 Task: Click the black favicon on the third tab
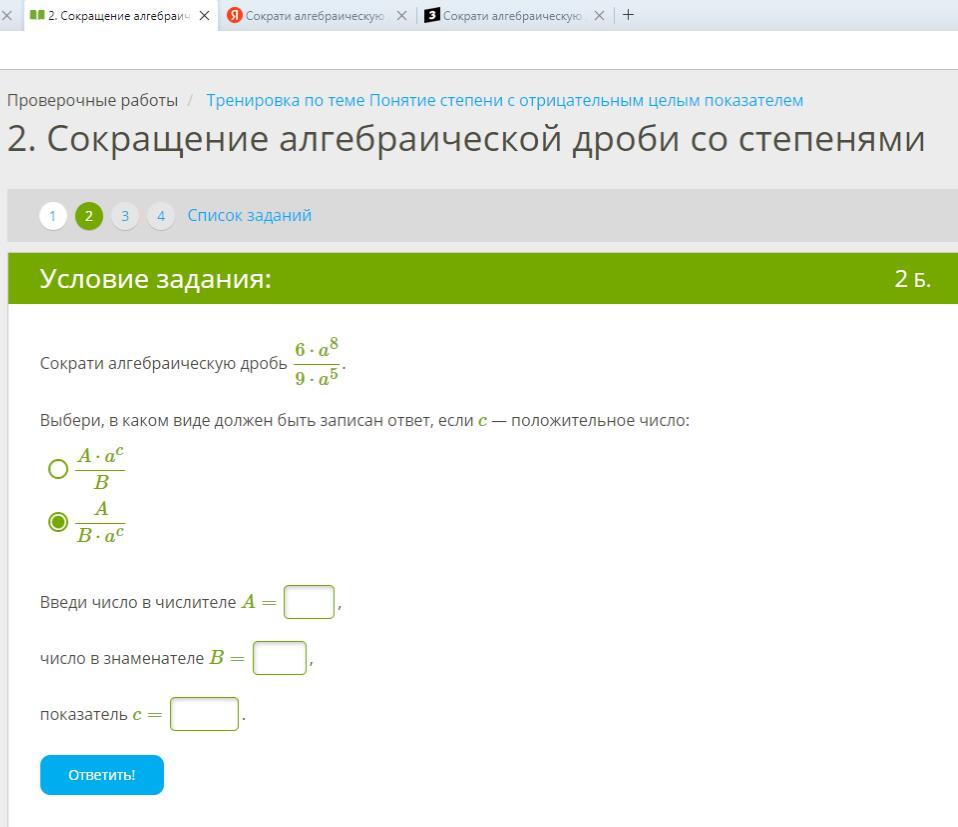(432, 15)
